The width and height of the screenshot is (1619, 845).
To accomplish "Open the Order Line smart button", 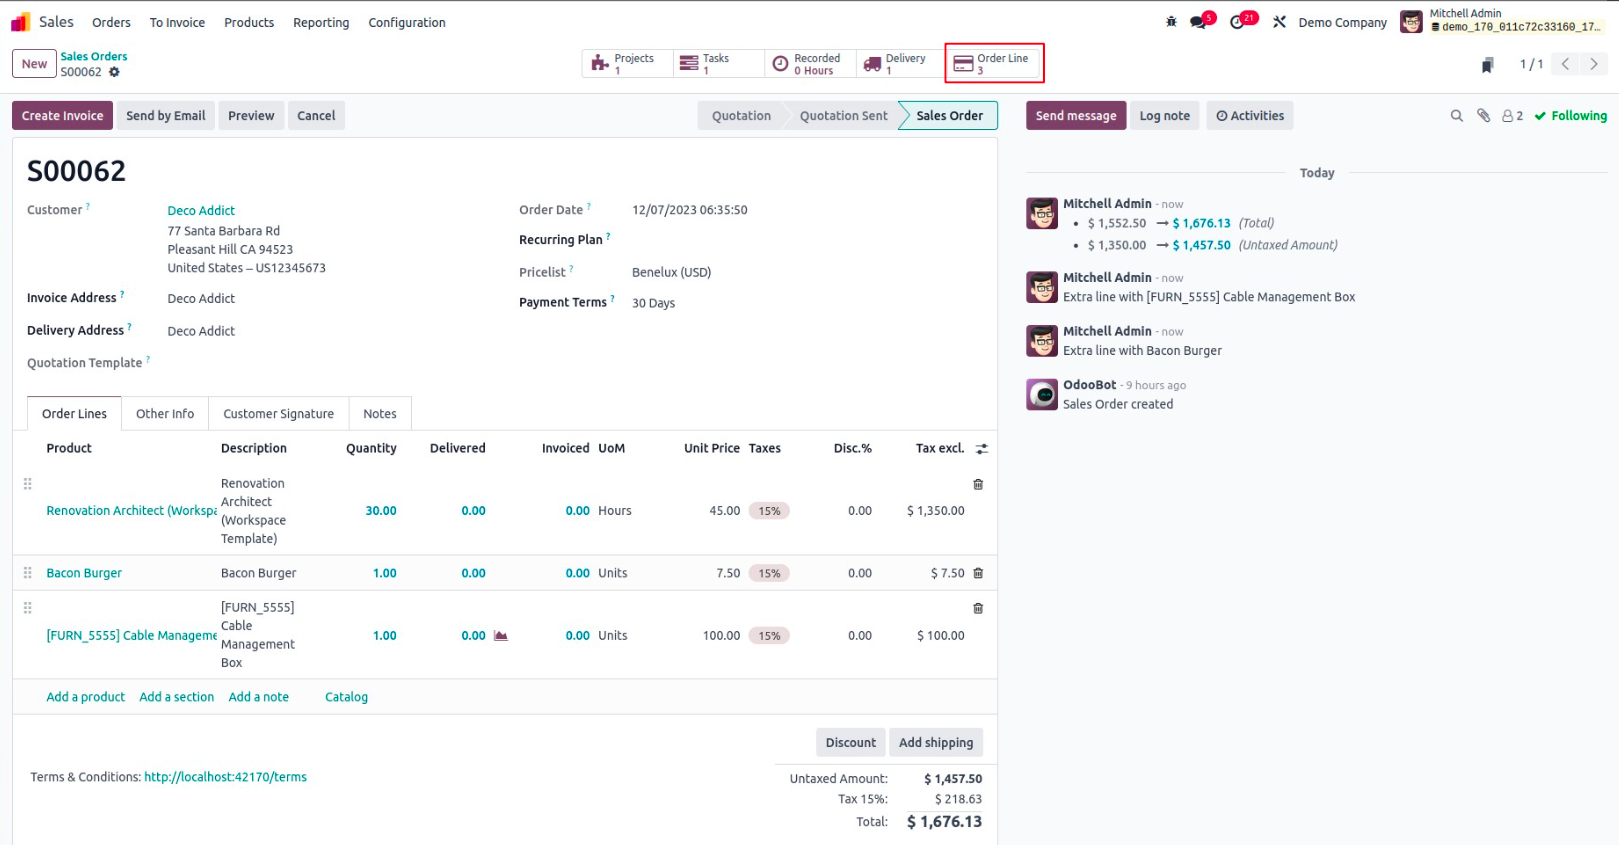I will click(994, 64).
